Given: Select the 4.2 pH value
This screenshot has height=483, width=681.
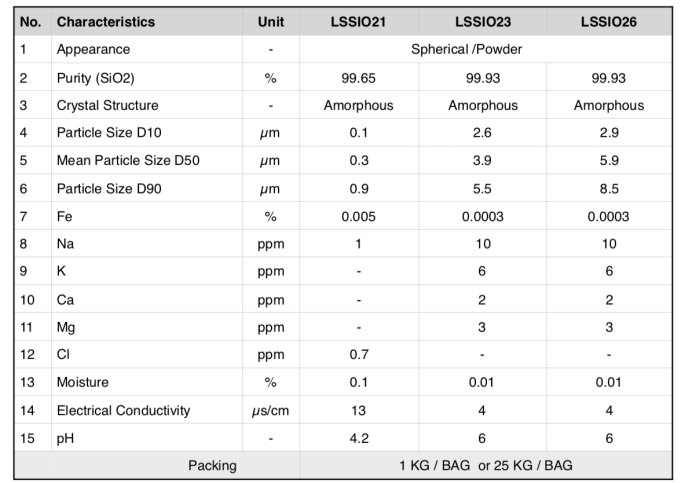Looking at the screenshot, I should pos(358,438).
